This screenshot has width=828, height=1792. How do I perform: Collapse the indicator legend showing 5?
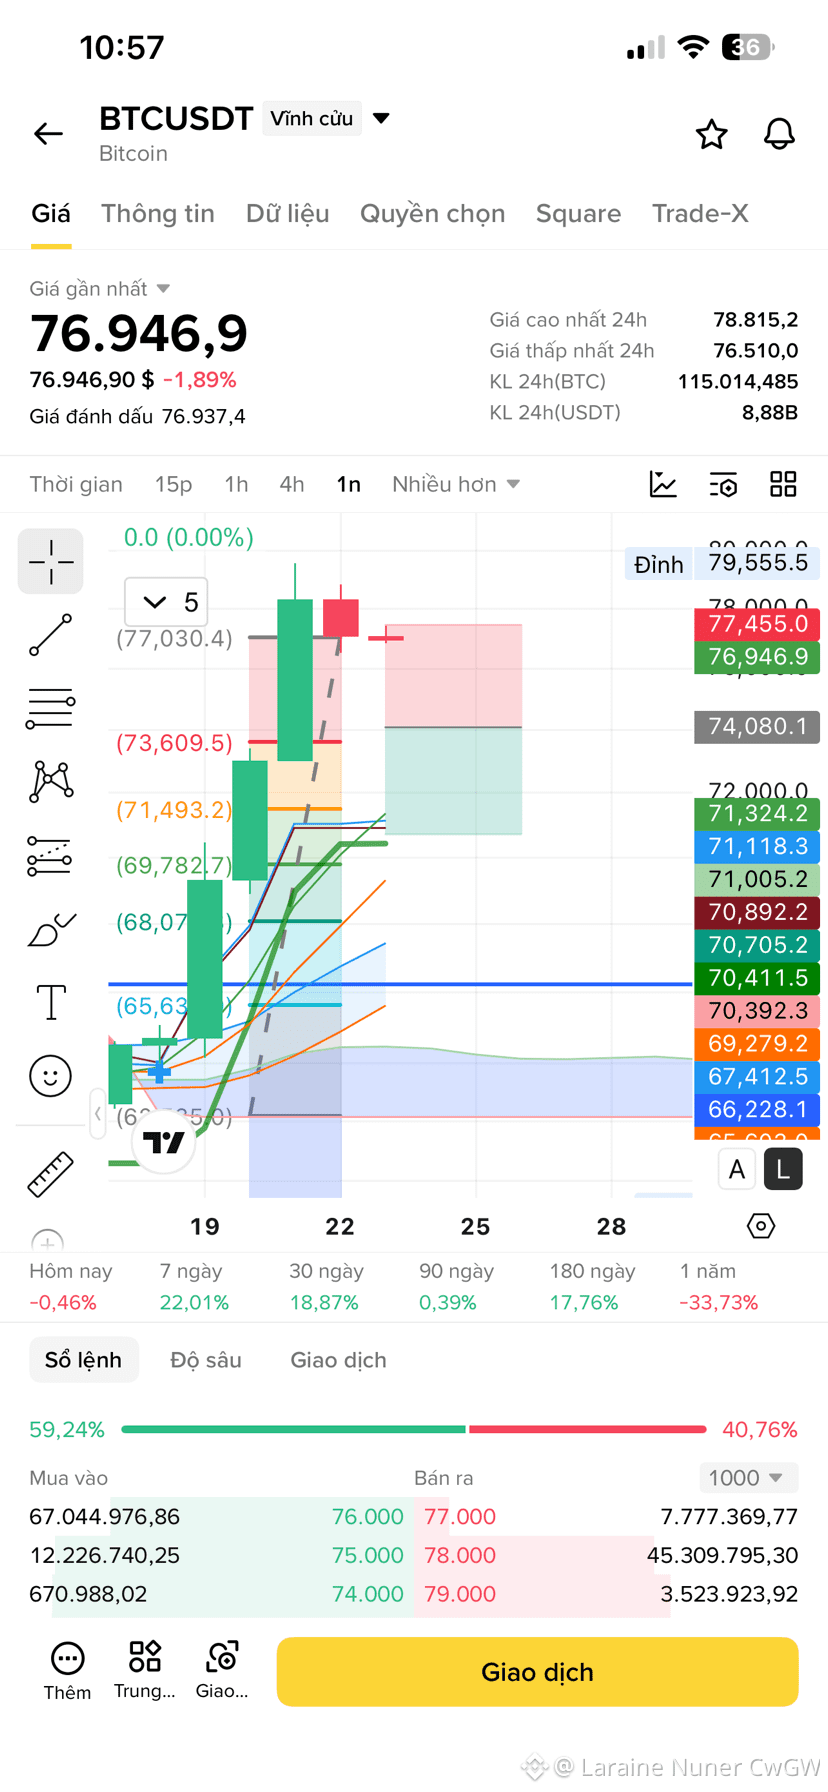point(166,602)
